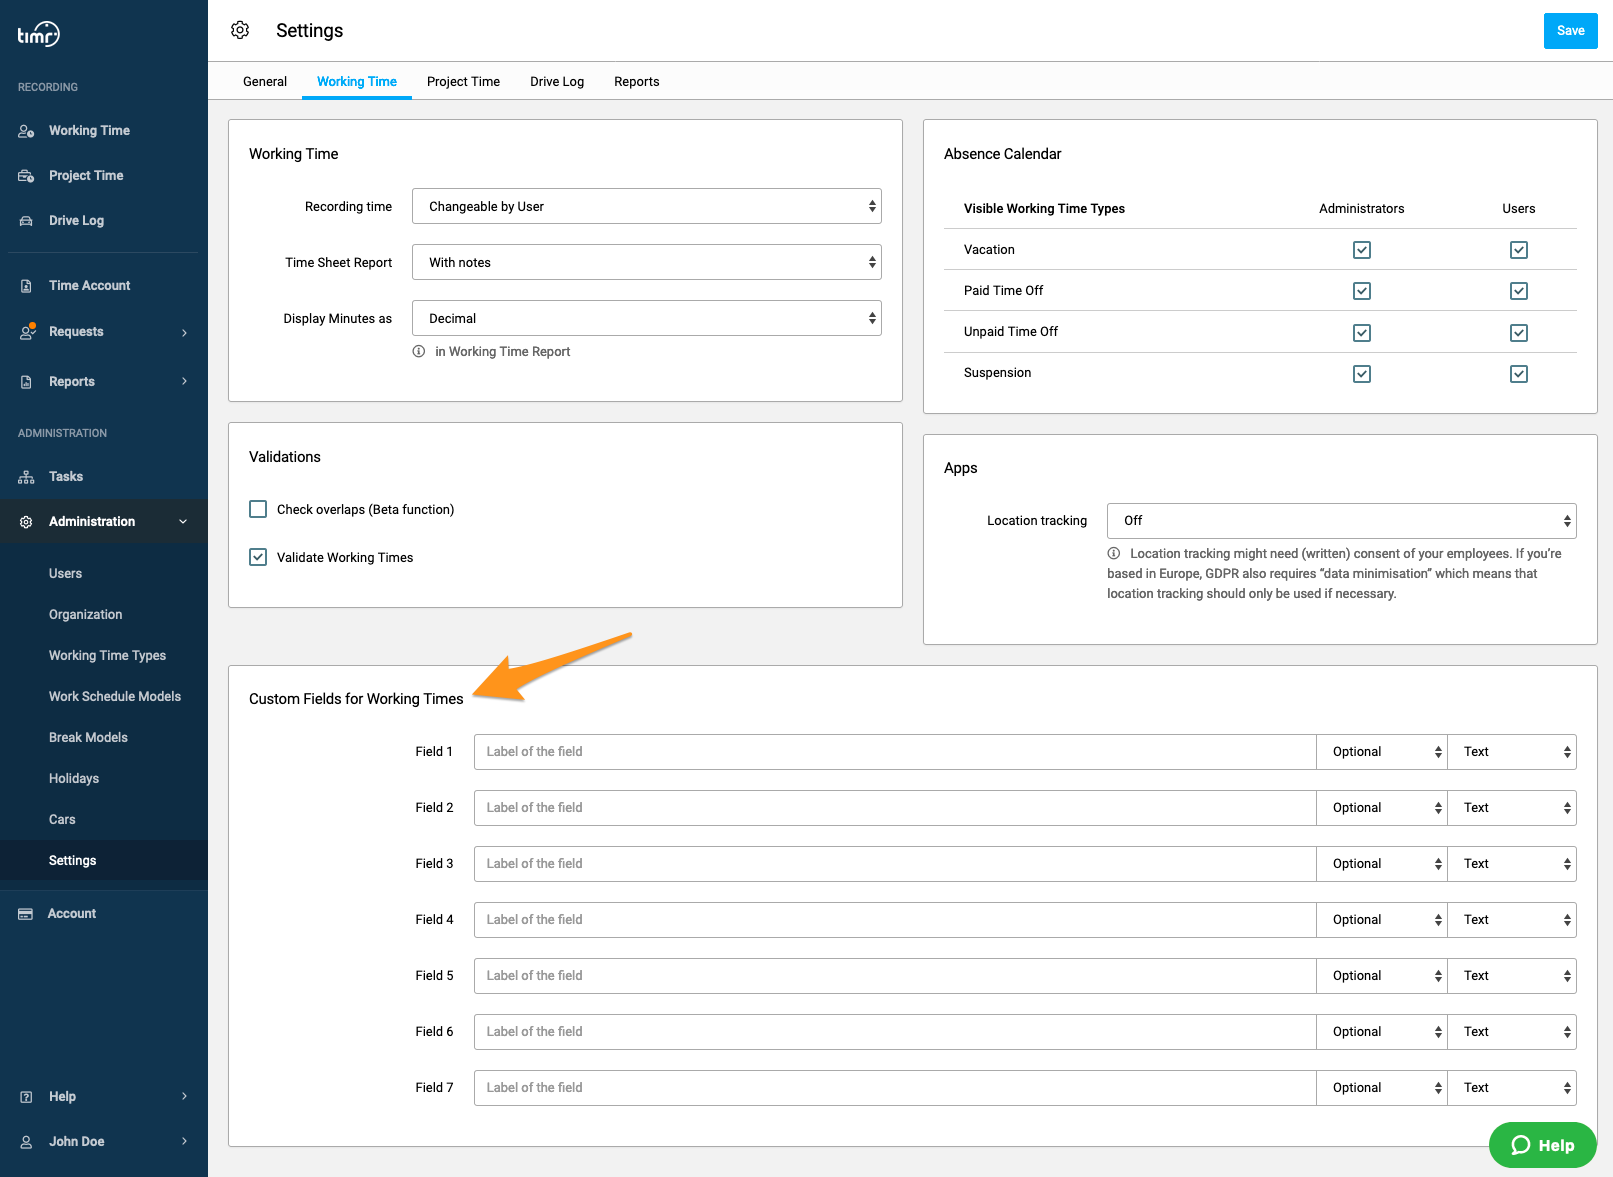
Task: Toggle Vacation Administrators checkbox
Action: click(1362, 250)
